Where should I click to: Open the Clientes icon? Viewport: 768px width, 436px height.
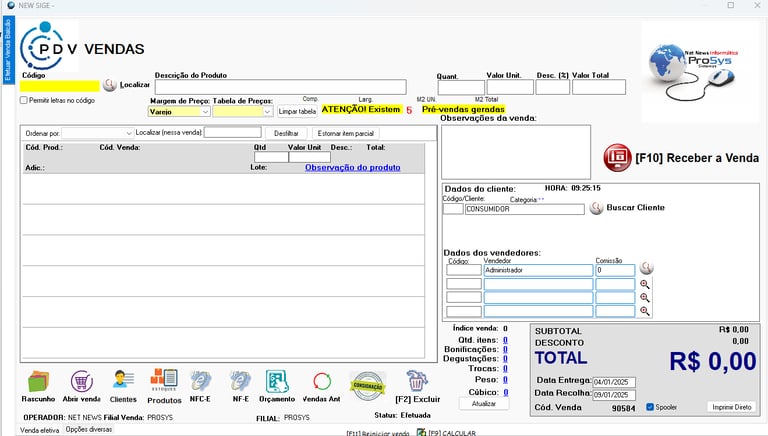point(123,381)
